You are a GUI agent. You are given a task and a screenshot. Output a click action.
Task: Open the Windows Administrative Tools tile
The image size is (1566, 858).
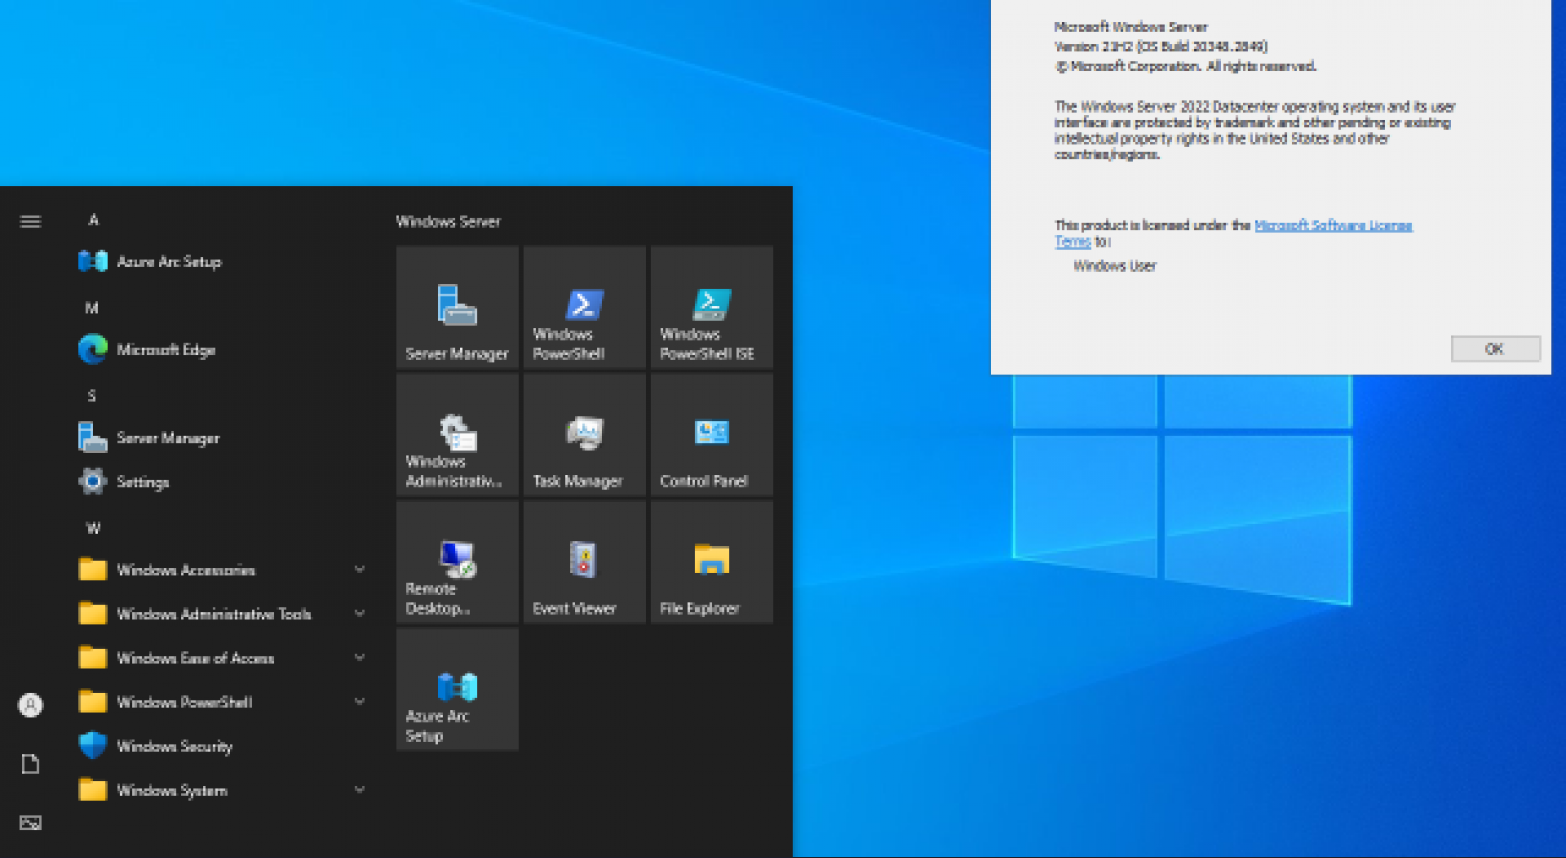(457, 434)
